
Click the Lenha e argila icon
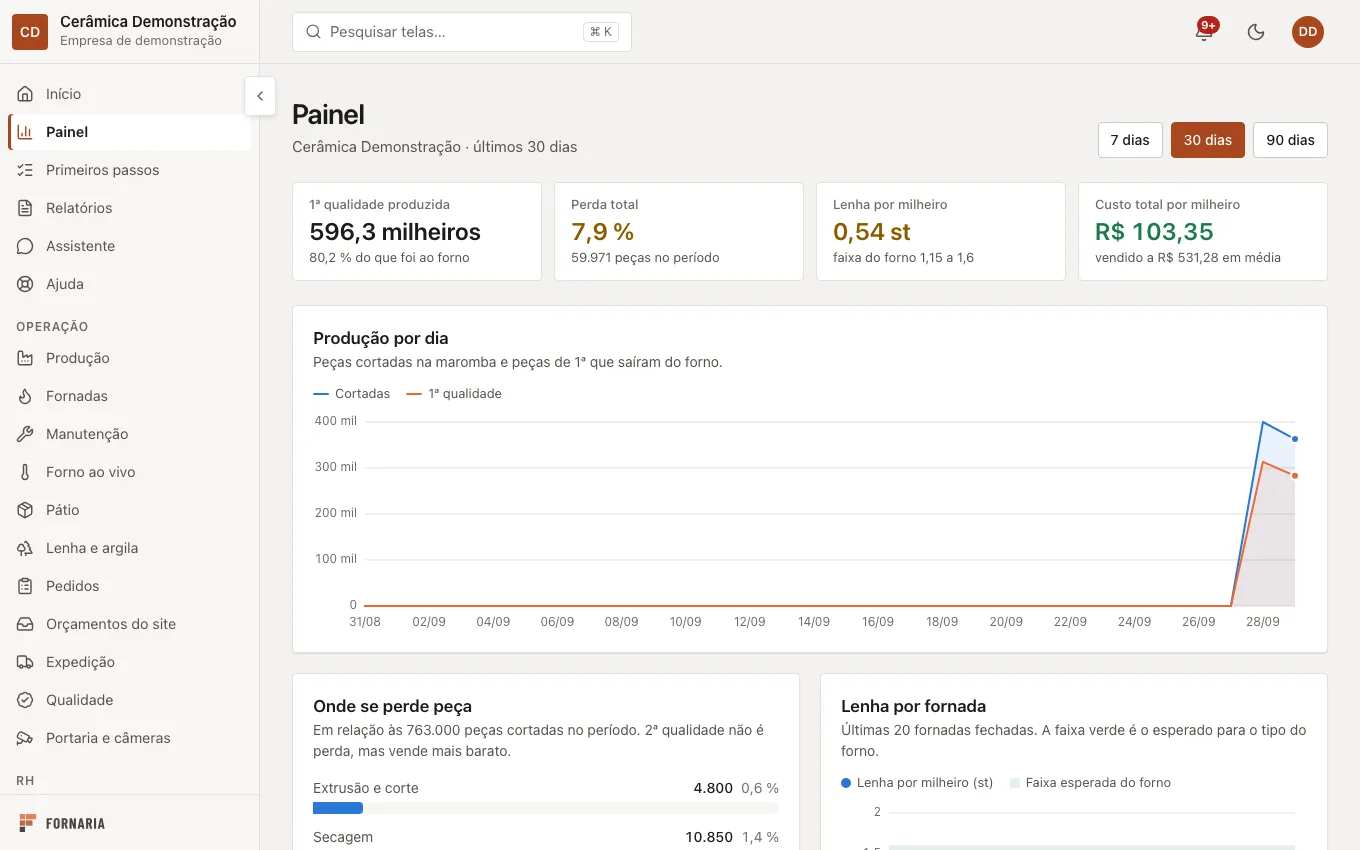pos(26,548)
